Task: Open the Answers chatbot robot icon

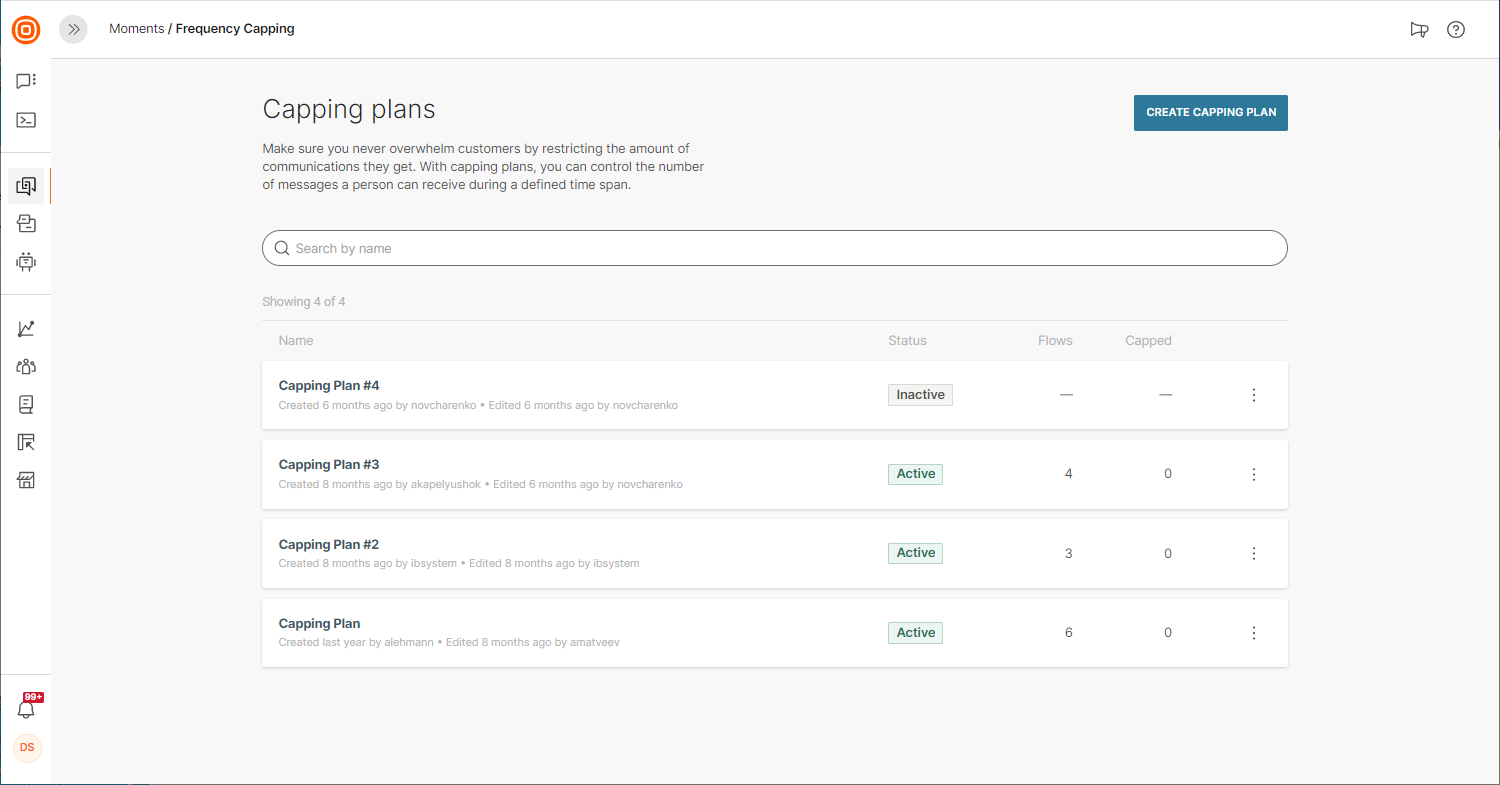Action: (x=26, y=262)
